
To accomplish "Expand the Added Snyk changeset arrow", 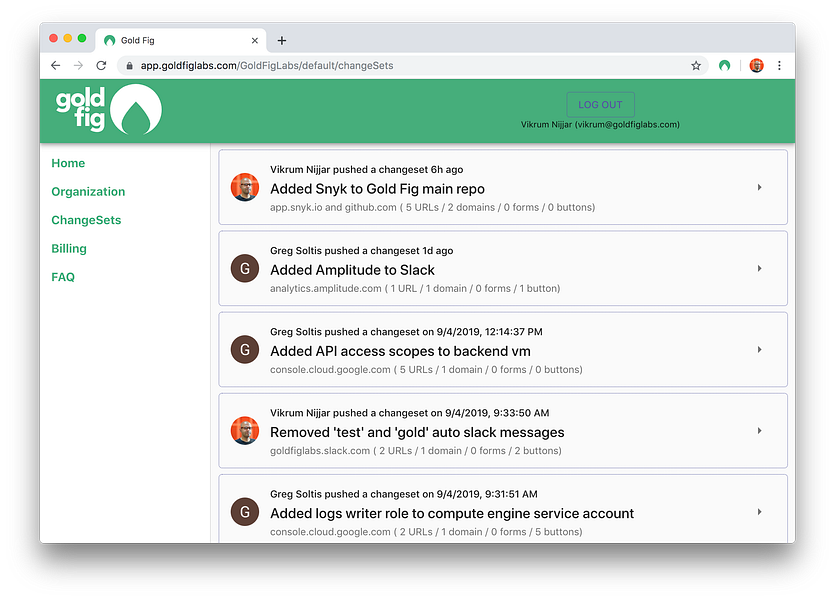I will click(759, 187).
